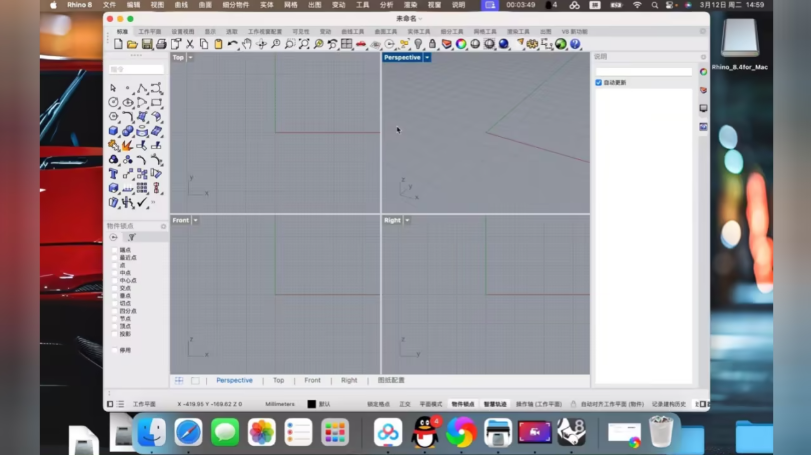Viewport: 811px width, 455px height.
Task: Click the Cut scissors icon
Action: tap(190, 44)
